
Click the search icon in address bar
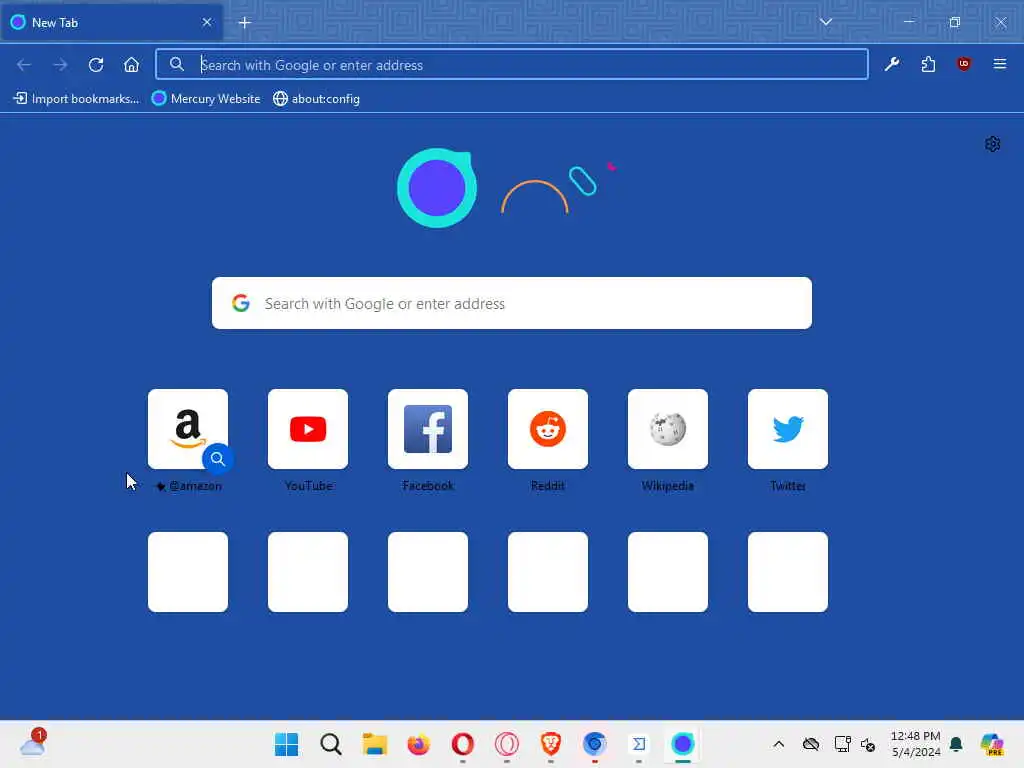click(176, 64)
